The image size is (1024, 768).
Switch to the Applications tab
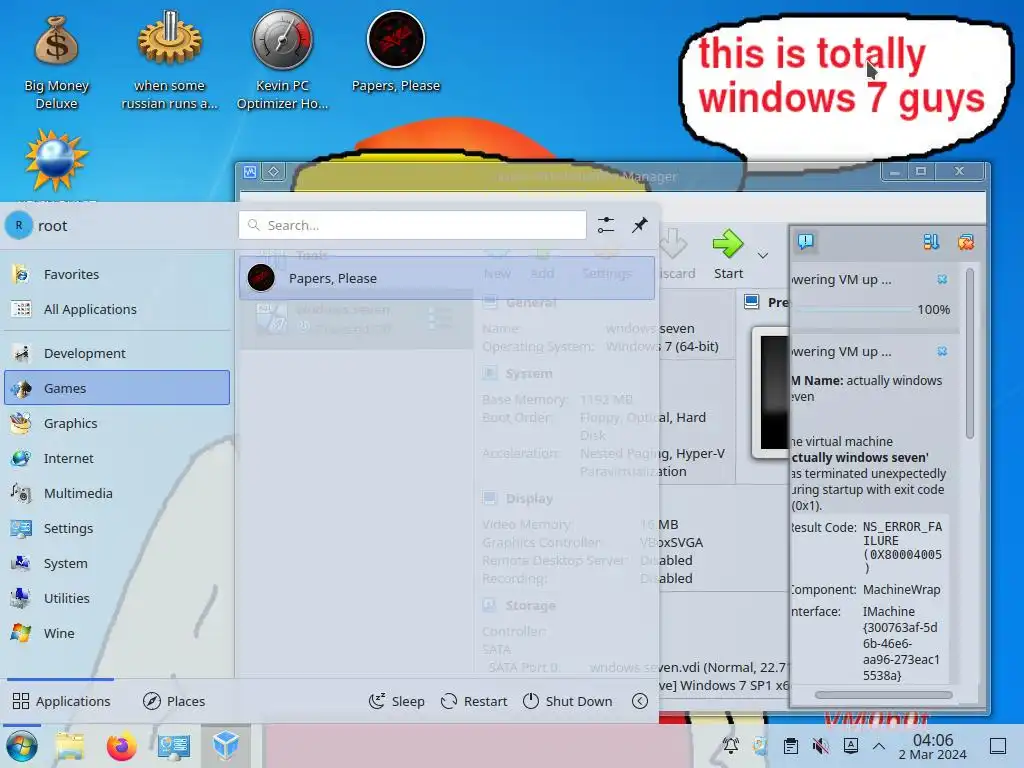click(x=61, y=701)
